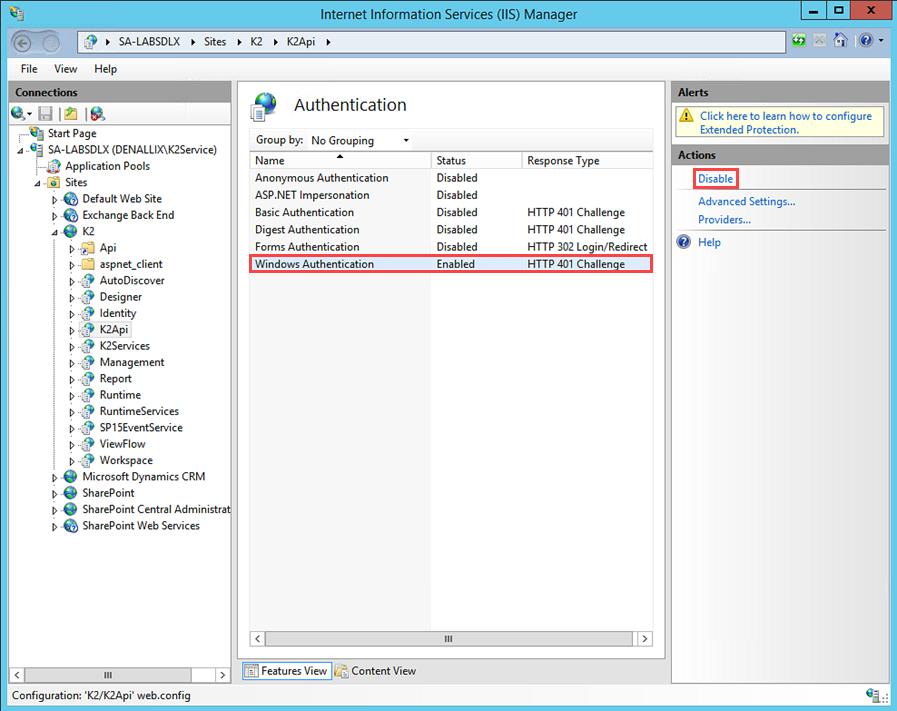Click the SharePoint site globe icon

71,492
